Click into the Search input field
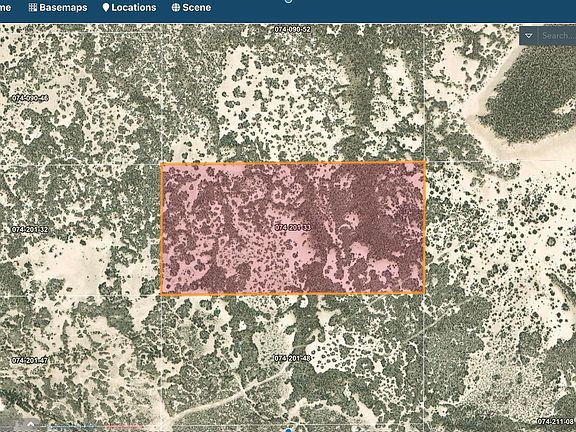 558,36
